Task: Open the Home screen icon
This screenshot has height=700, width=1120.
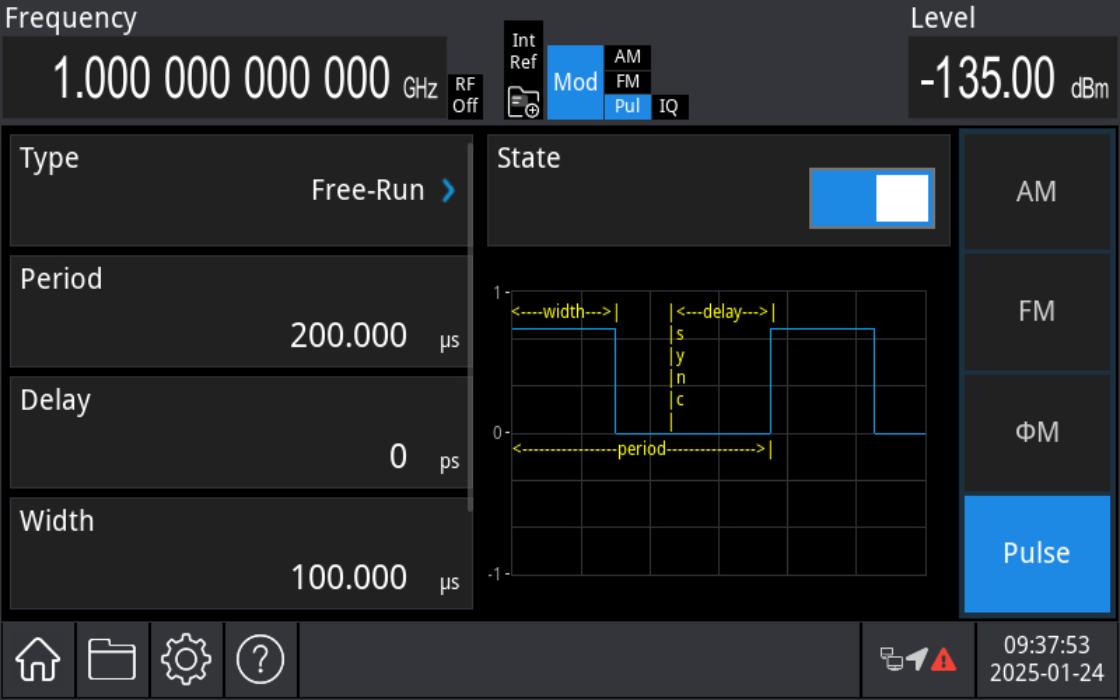Action: 37,660
